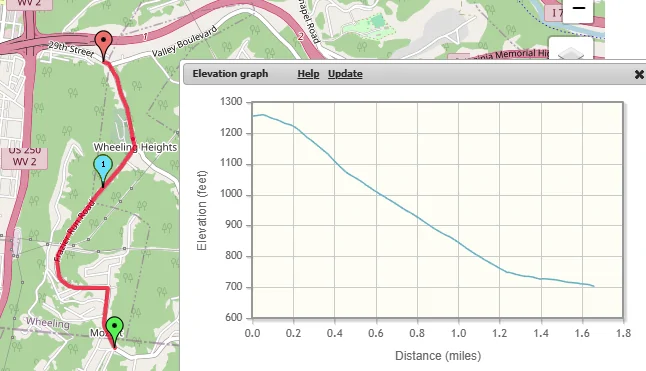
Task: Click the 1300 elevation axis label
Action: coord(231,102)
